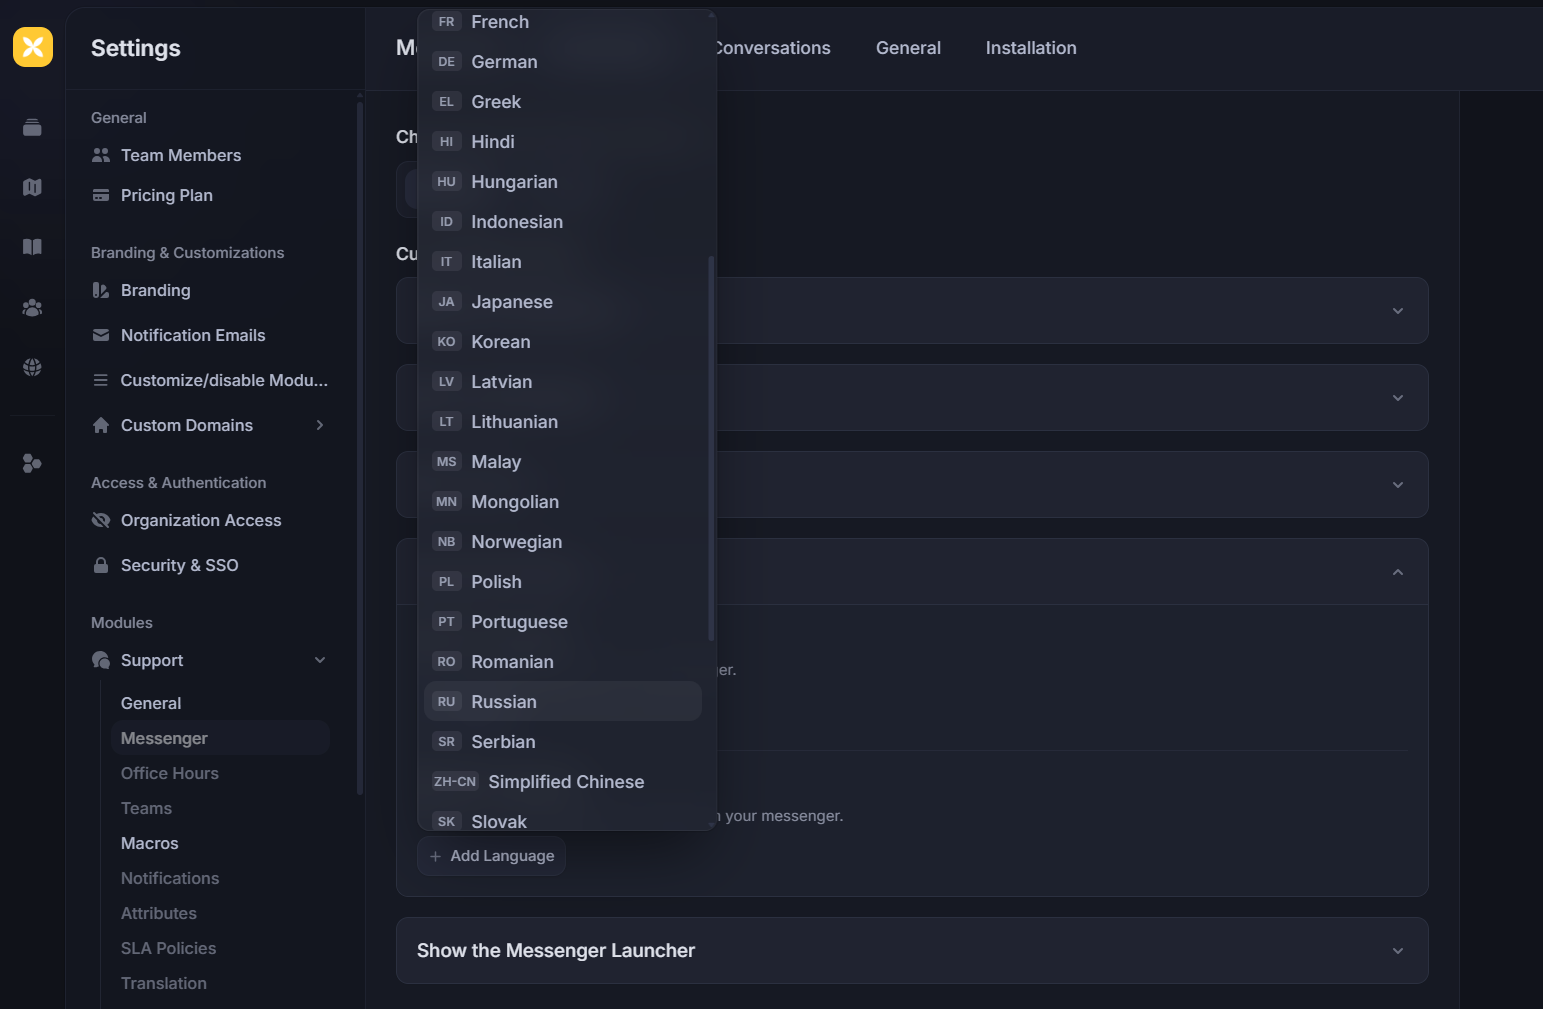Open the Installation tab
The width and height of the screenshot is (1543, 1009).
pos(1030,47)
